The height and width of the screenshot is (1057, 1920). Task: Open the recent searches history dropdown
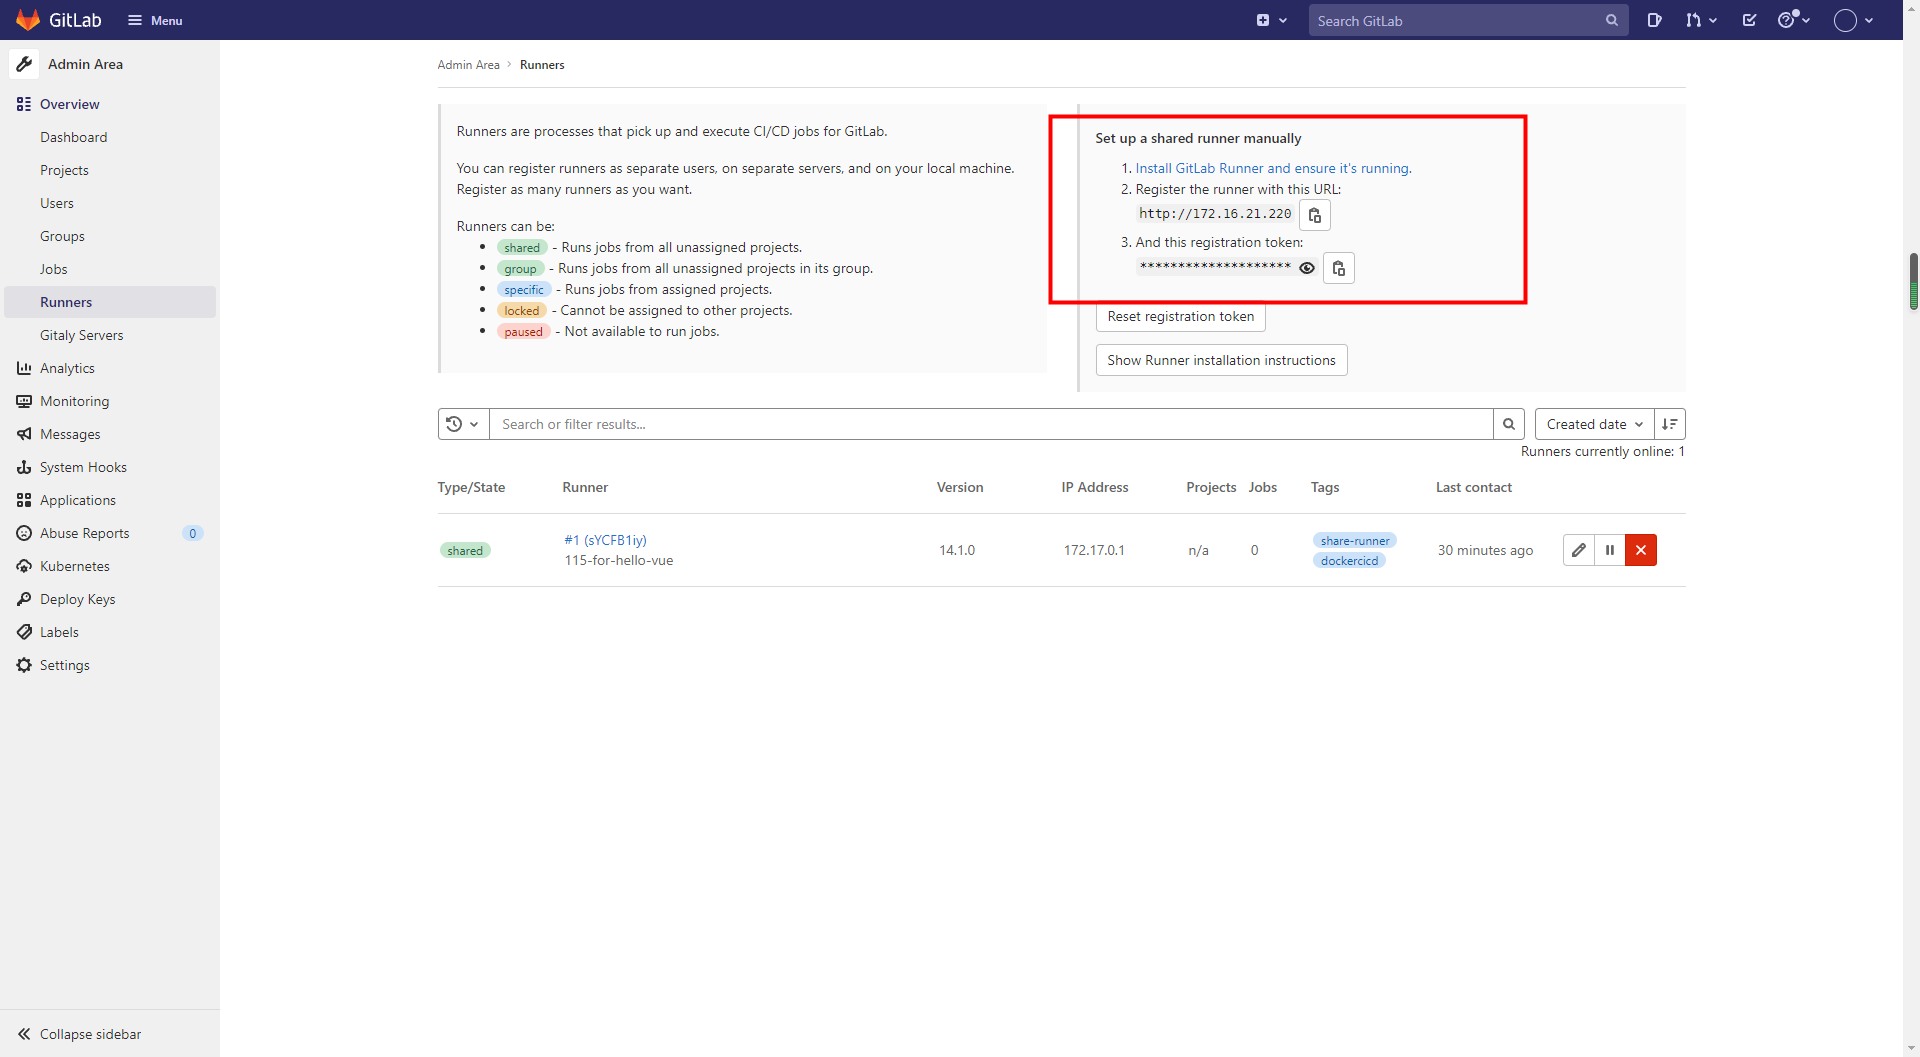pos(463,424)
